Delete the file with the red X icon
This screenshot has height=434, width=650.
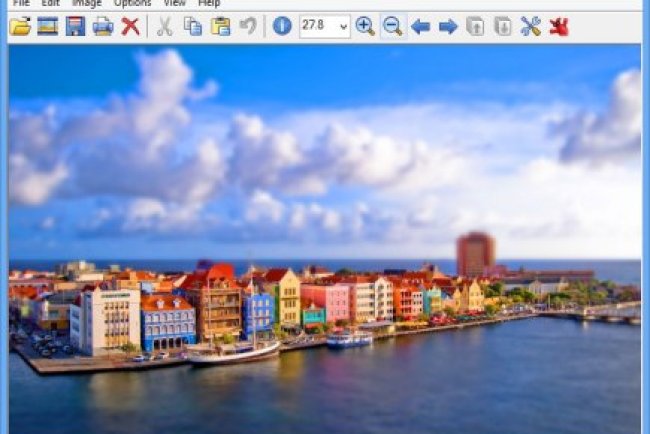tap(131, 27)
